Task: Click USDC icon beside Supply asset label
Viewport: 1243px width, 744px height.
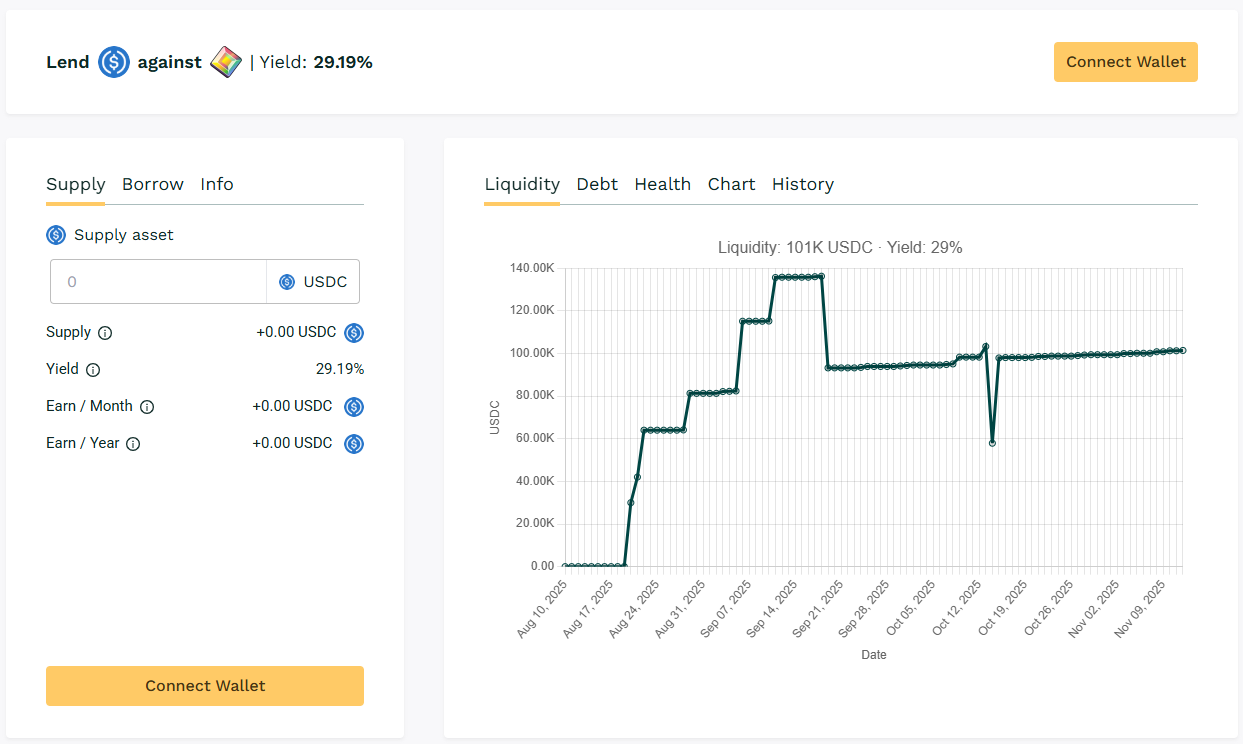Action: [x=56, y=235]
